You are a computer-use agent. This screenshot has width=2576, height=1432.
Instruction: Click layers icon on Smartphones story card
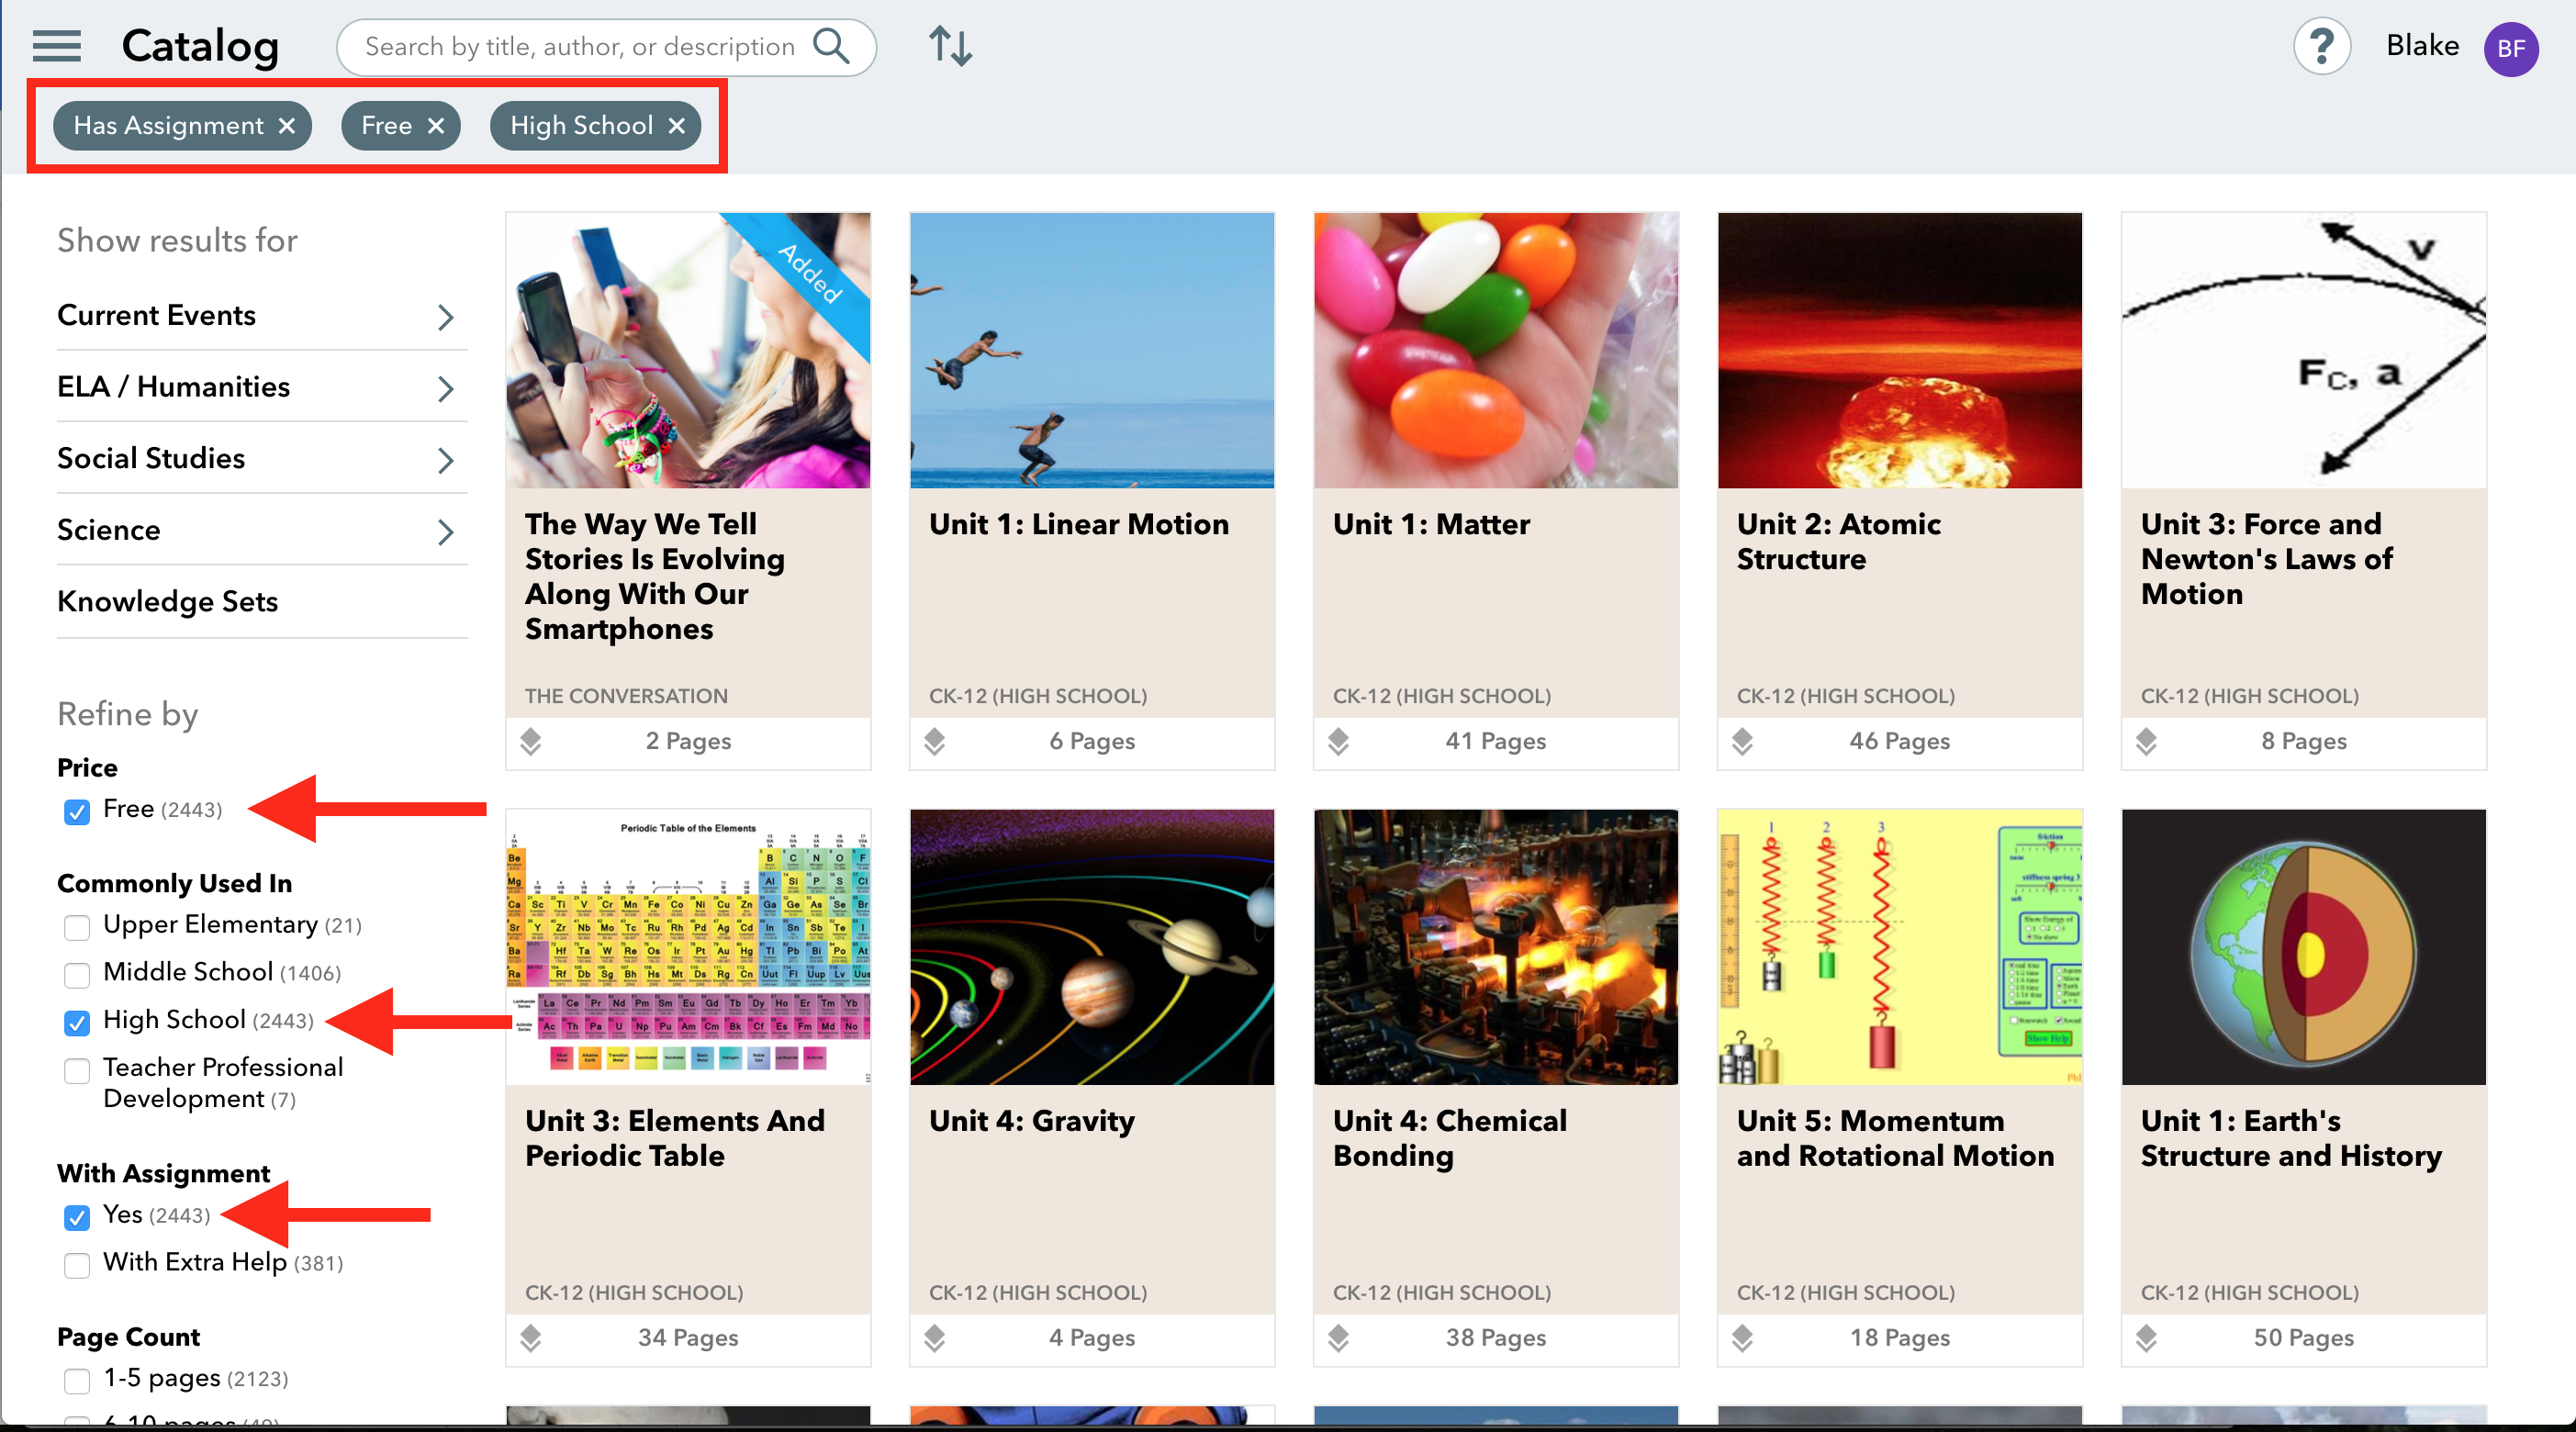coord(531,741)
